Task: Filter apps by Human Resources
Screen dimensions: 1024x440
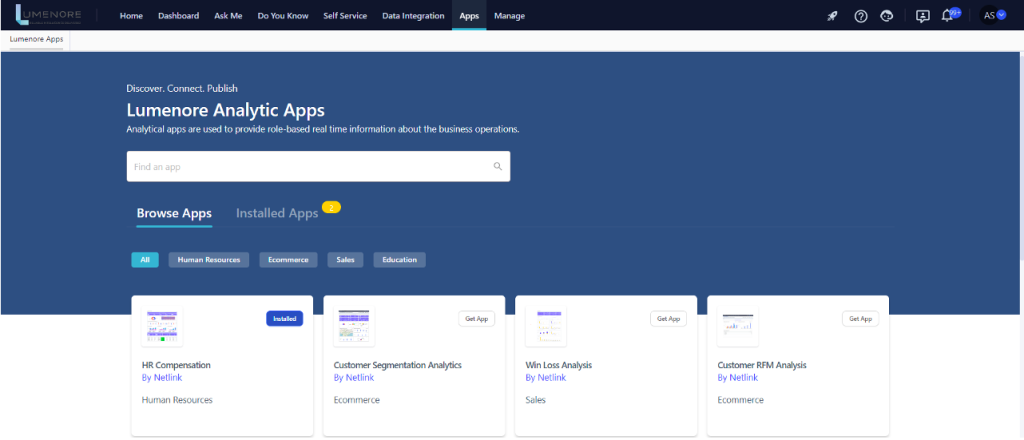Action: pyautogui.click(x=209, y=260)
